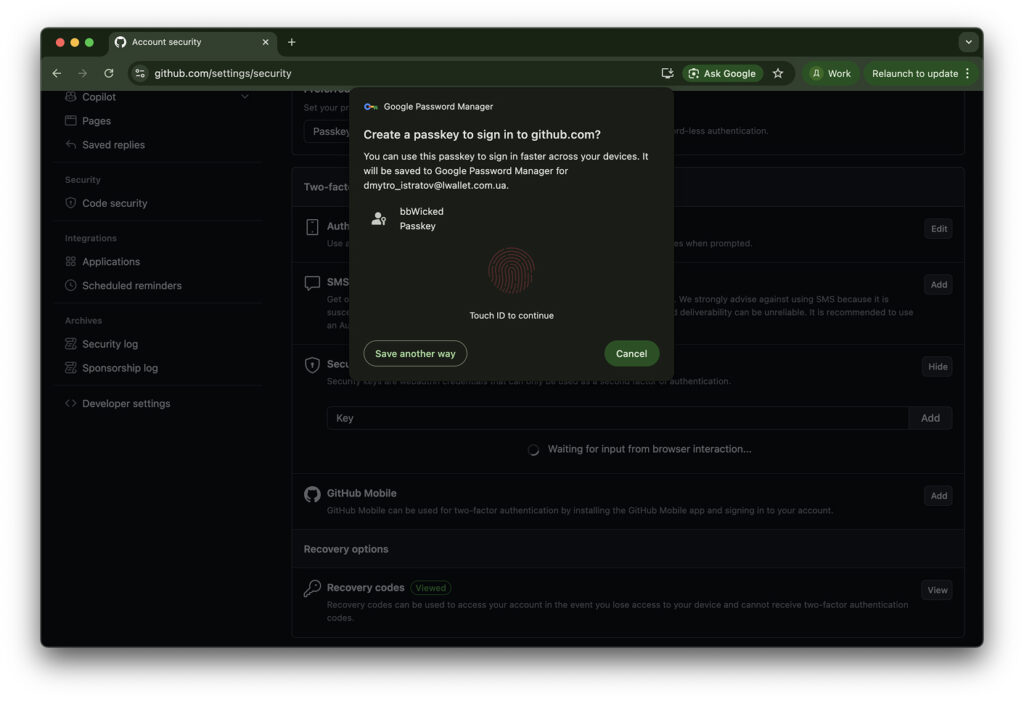1024x701 pixels.
Task: Click the Sponsorship log icon
Action: 71,368
